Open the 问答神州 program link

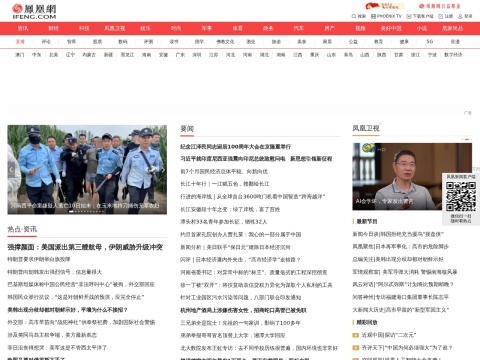401,297
